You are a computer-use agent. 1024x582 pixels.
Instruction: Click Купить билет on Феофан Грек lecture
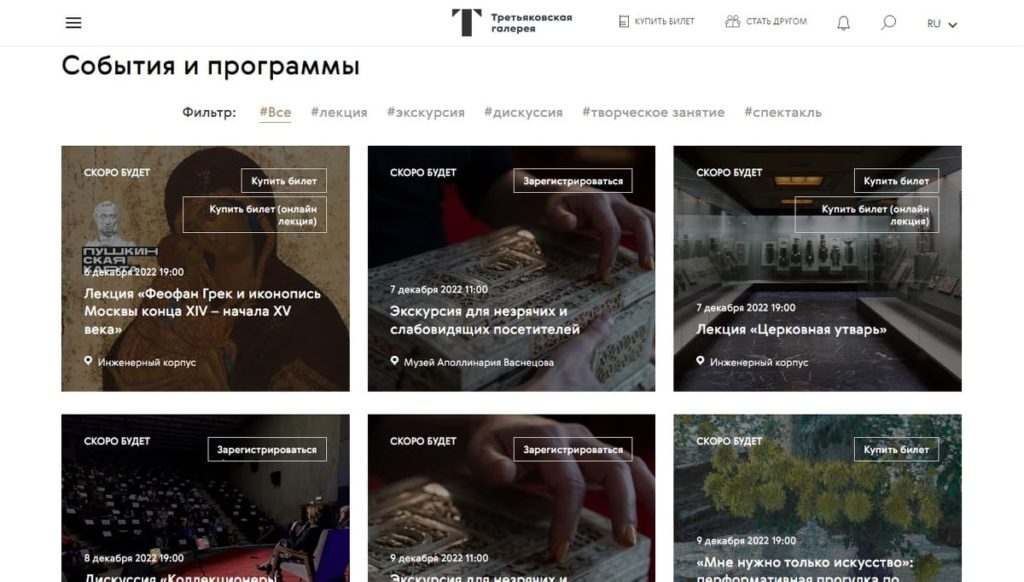283,181
